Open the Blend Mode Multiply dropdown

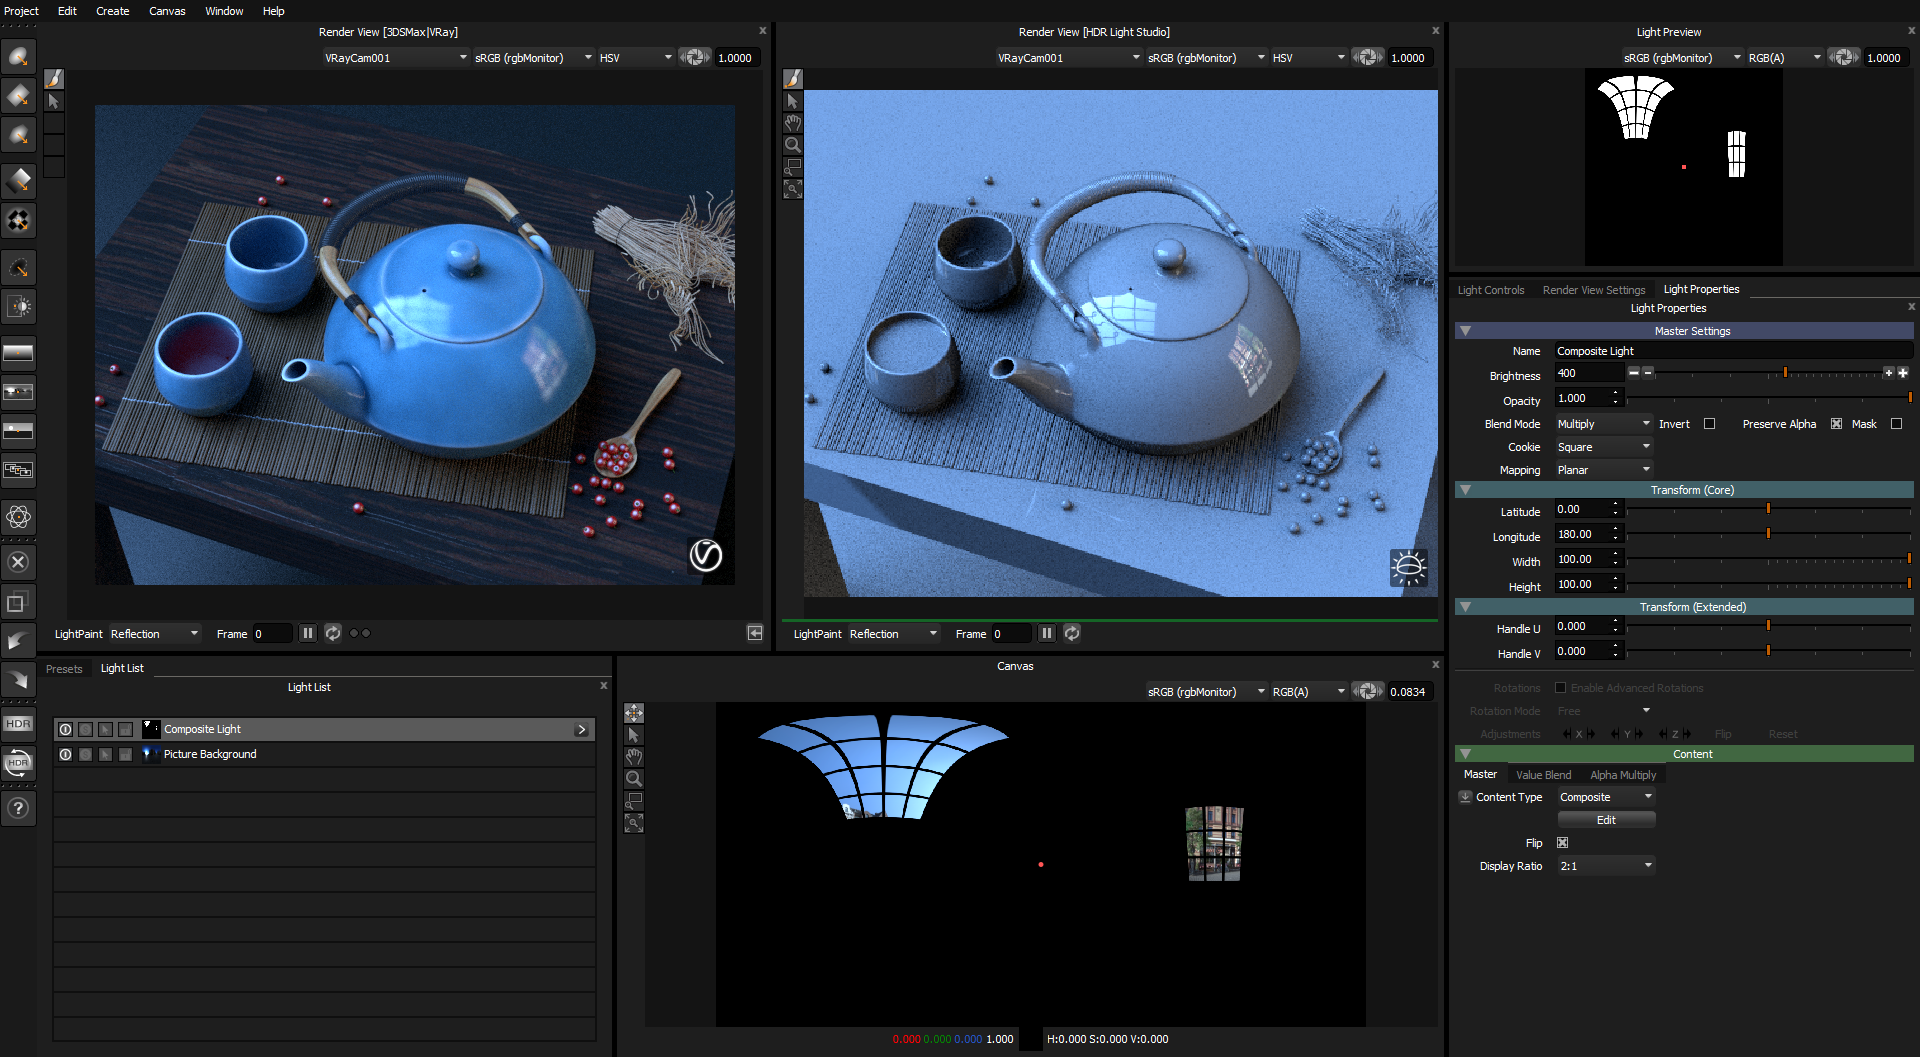(1603, 424)
